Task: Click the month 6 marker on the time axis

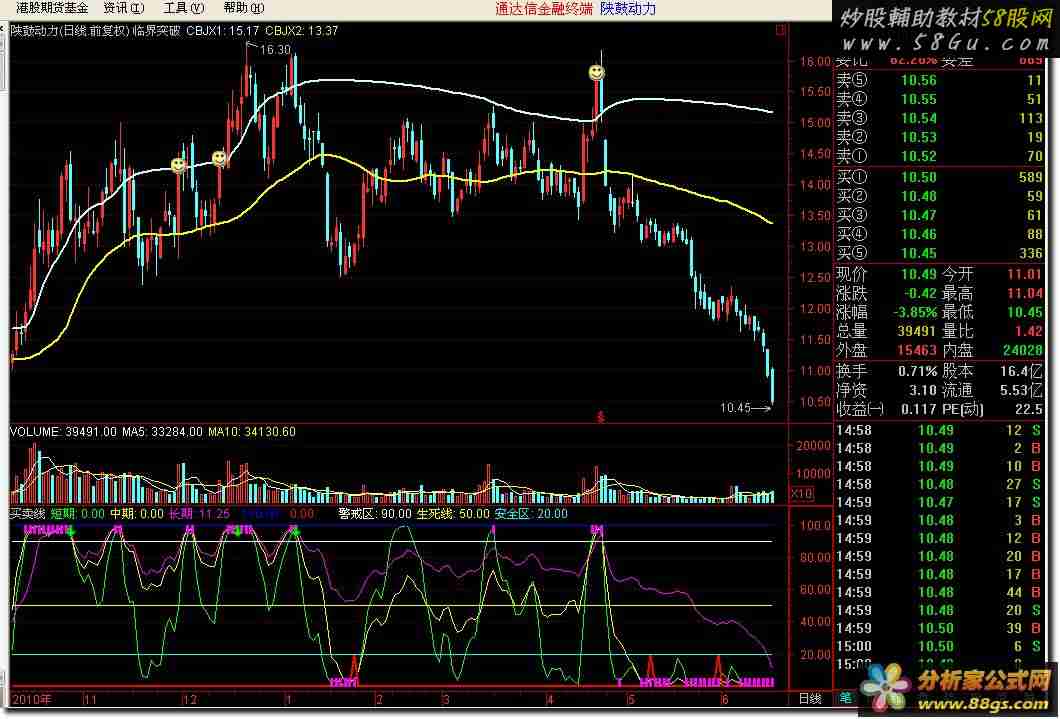Action: tap(725, 699)
